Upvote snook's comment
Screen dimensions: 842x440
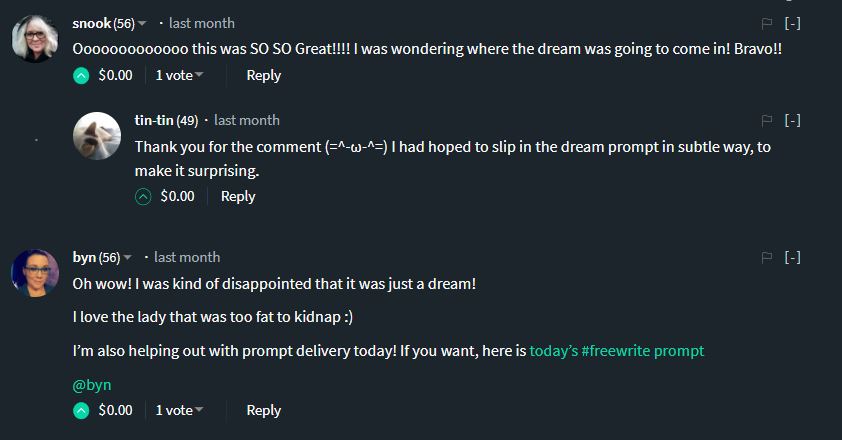pyautogui.click(x=81, y=75)
